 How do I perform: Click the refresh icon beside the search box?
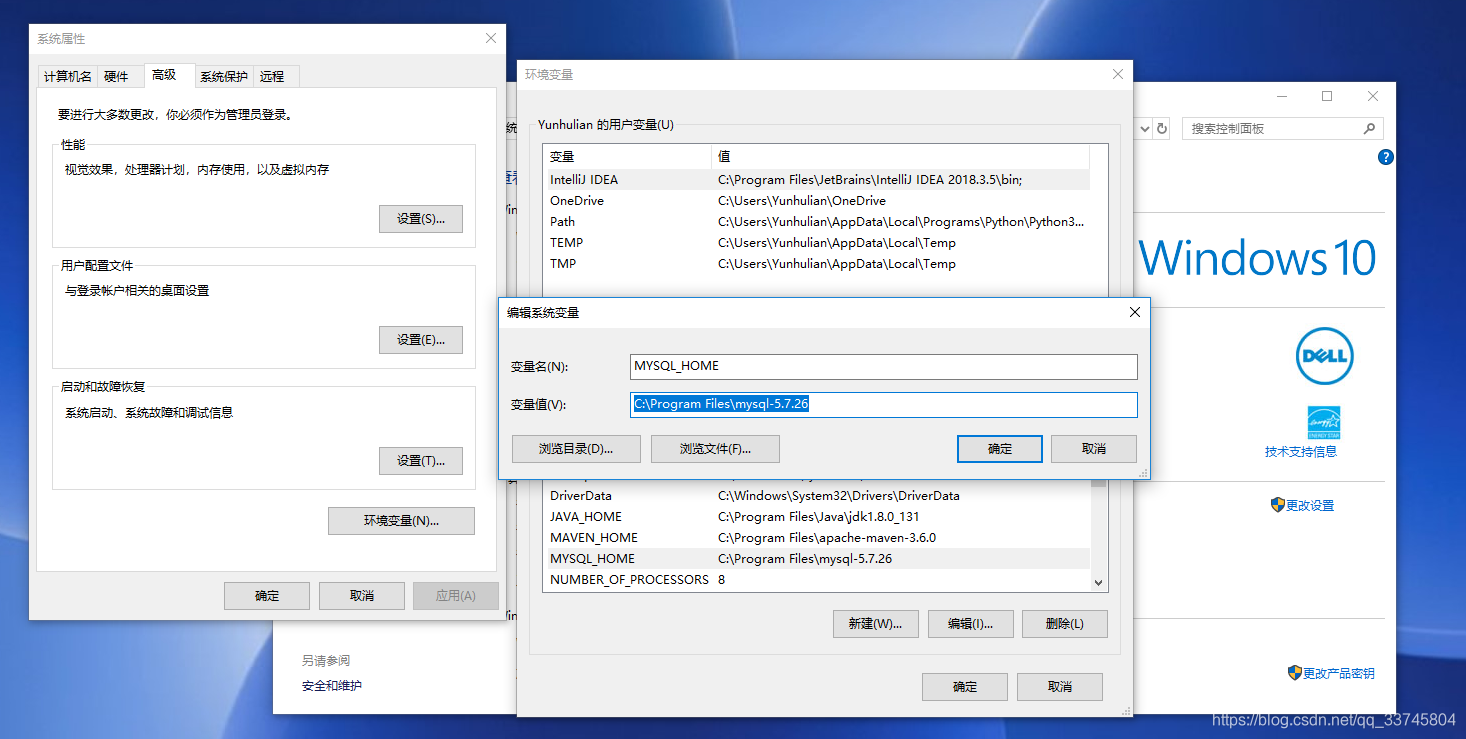(1162, 129)
